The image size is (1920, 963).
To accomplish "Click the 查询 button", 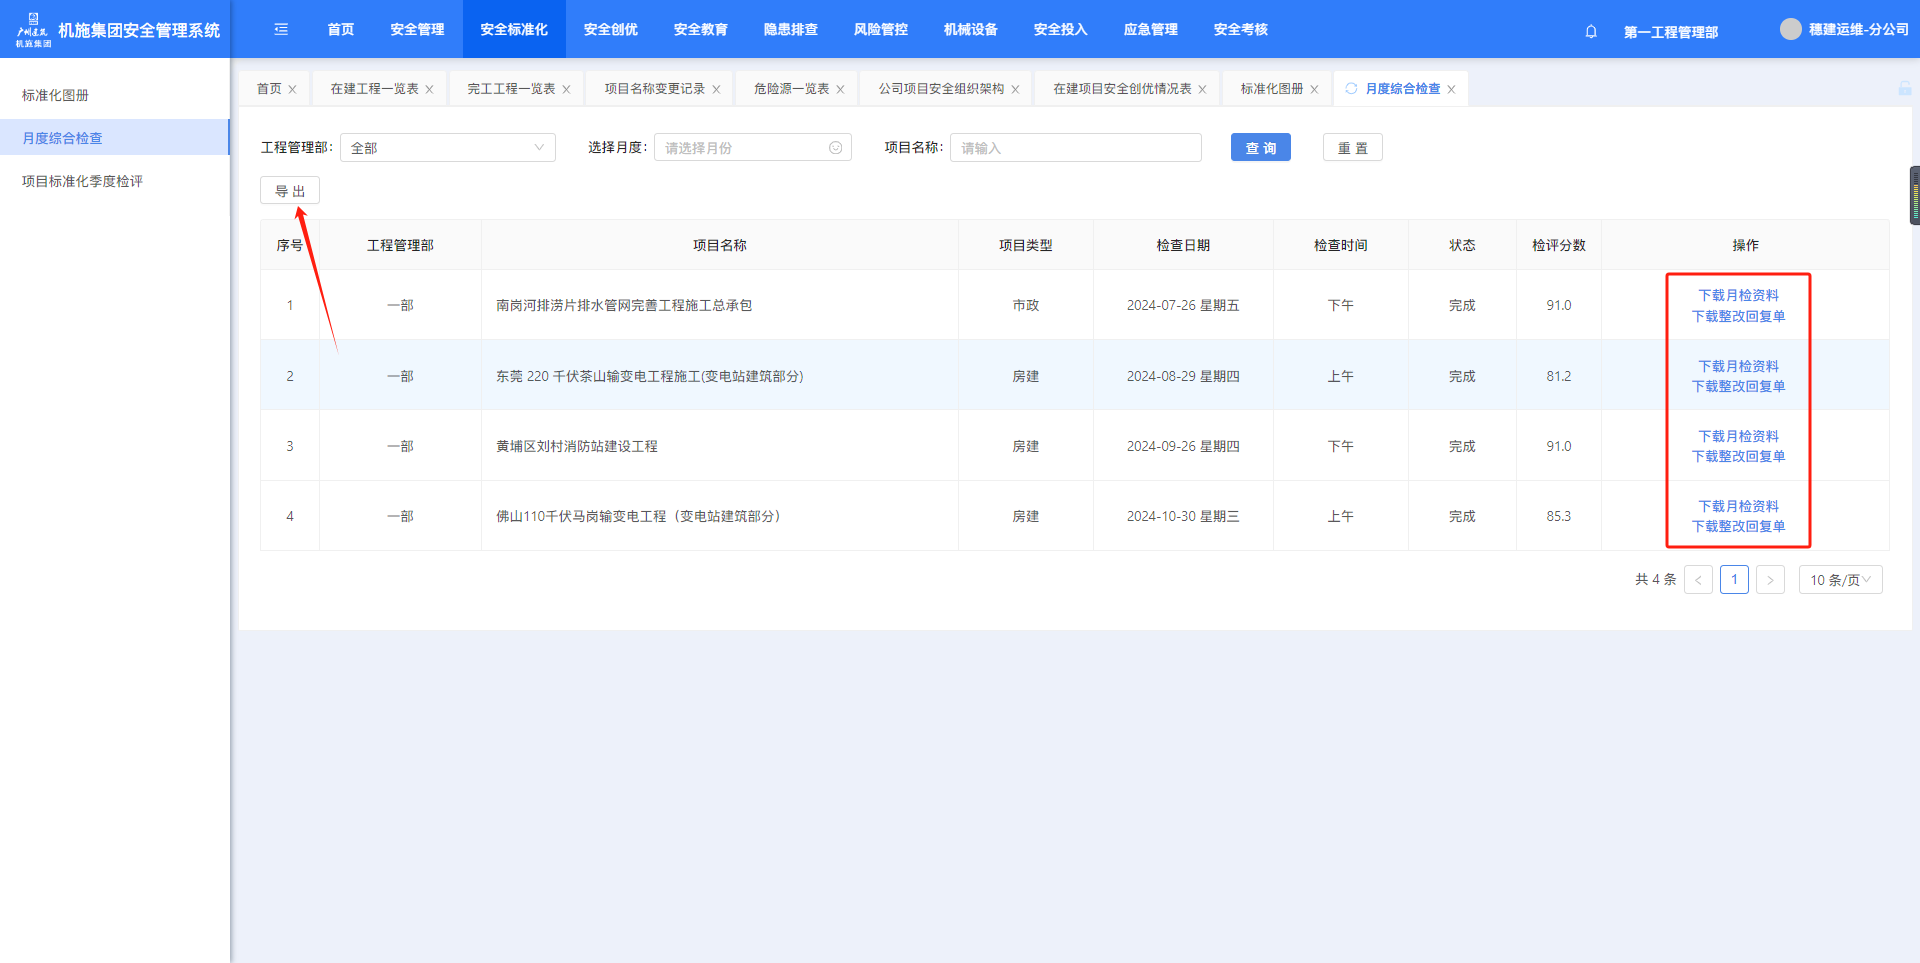I will click(1260, 148).
